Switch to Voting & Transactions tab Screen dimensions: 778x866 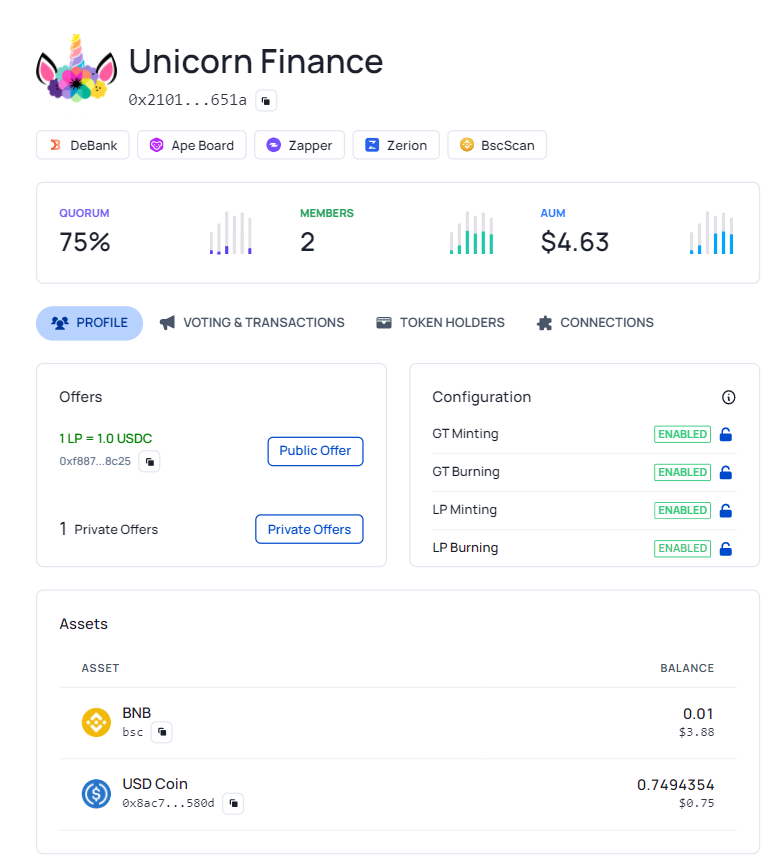(x=252, y=323)
